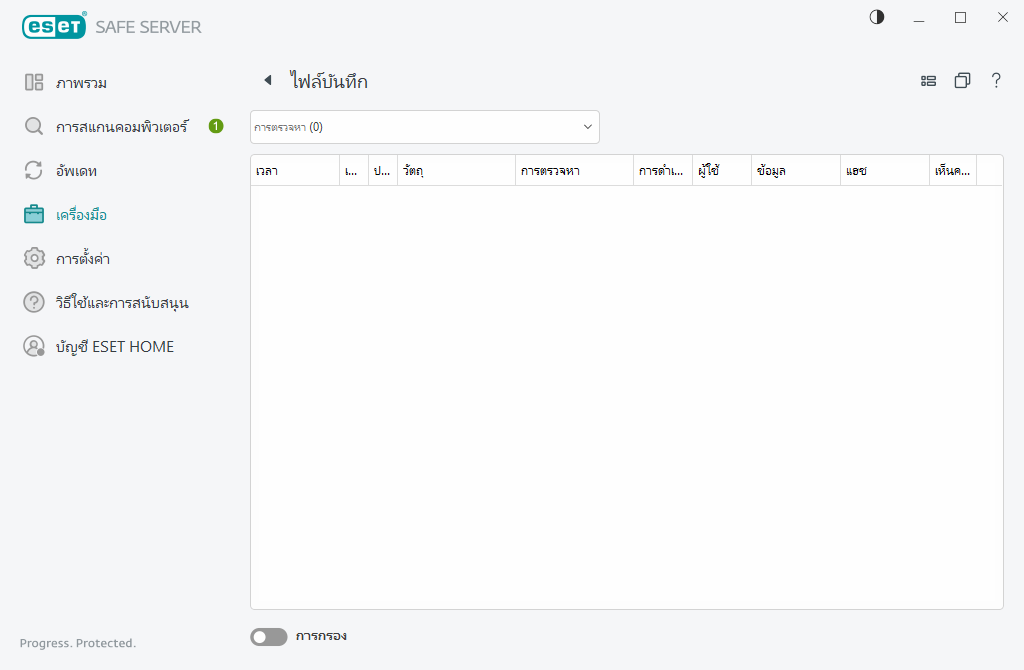The image size is (1024, 670).
Task: Click the green scan notification badge
Action: tap(215, 126)
